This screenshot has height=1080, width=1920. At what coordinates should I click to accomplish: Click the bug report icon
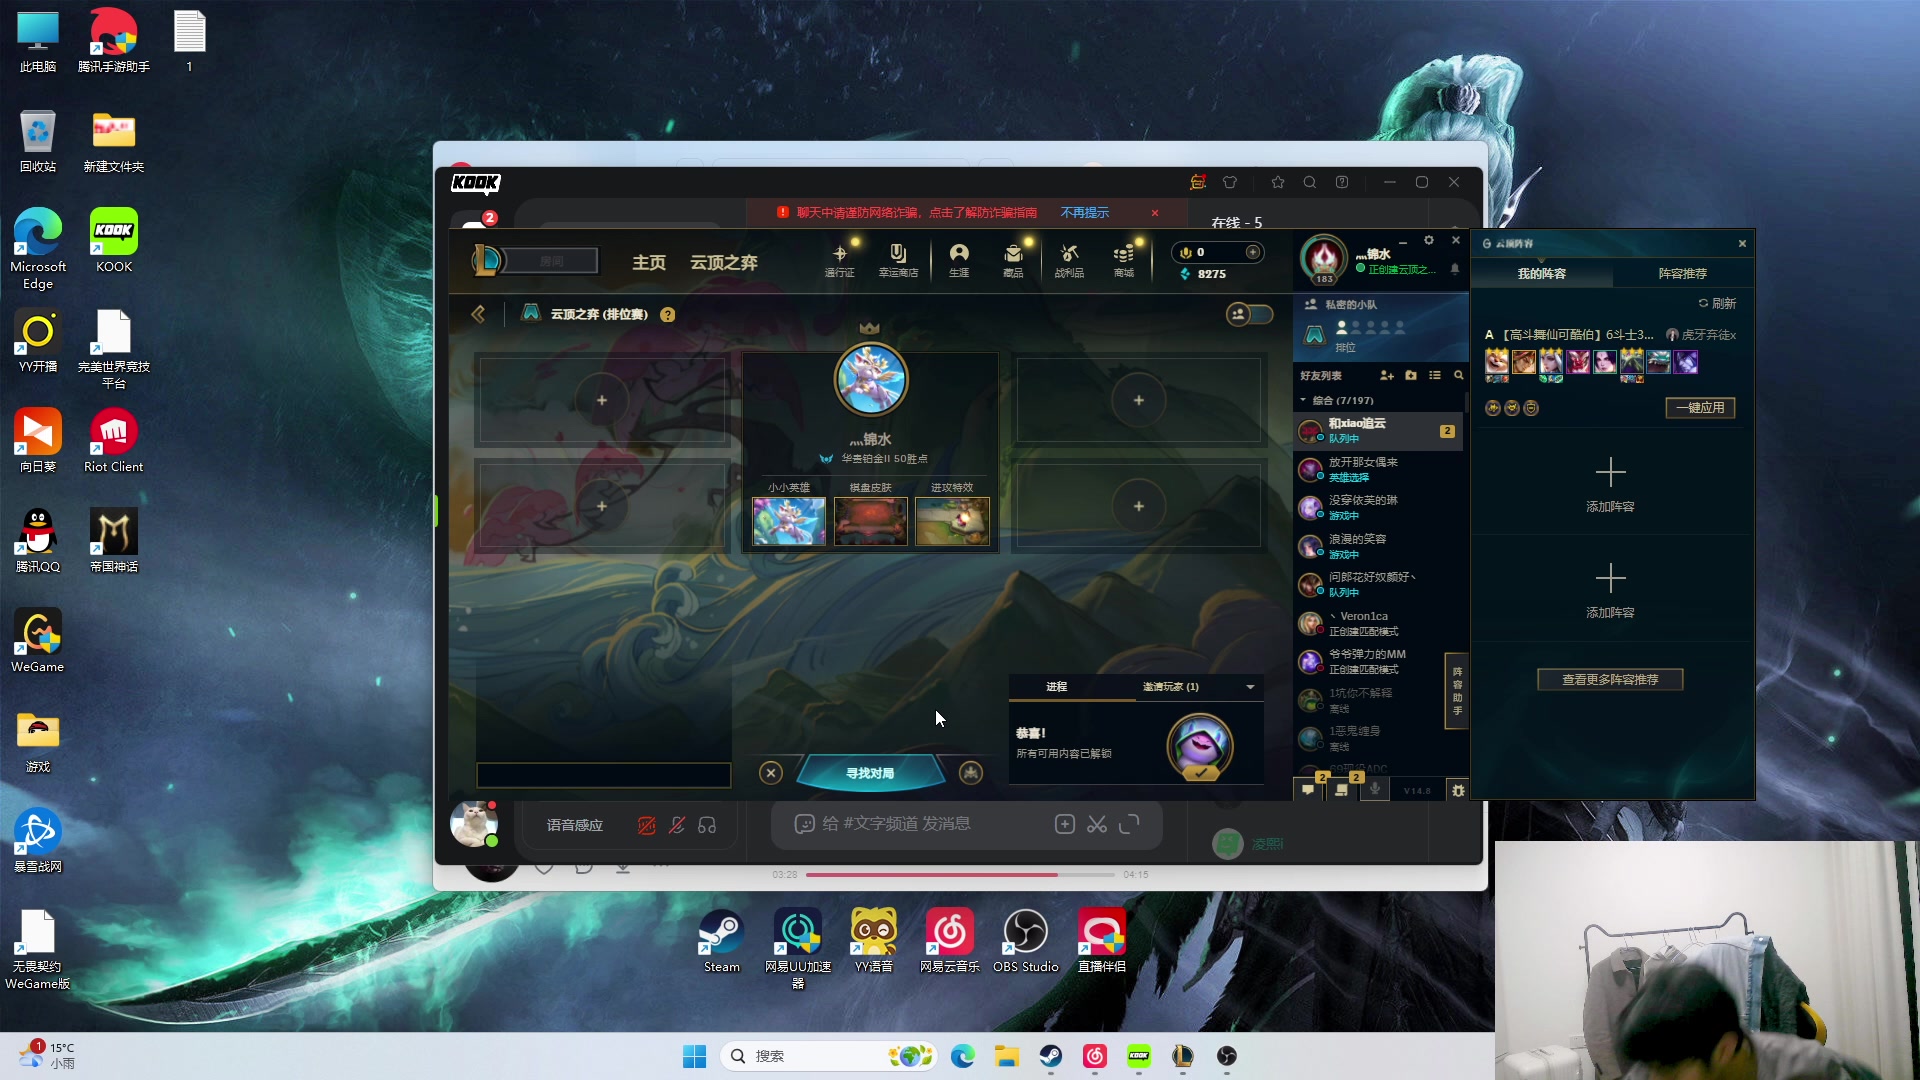tap(1458, 790)
